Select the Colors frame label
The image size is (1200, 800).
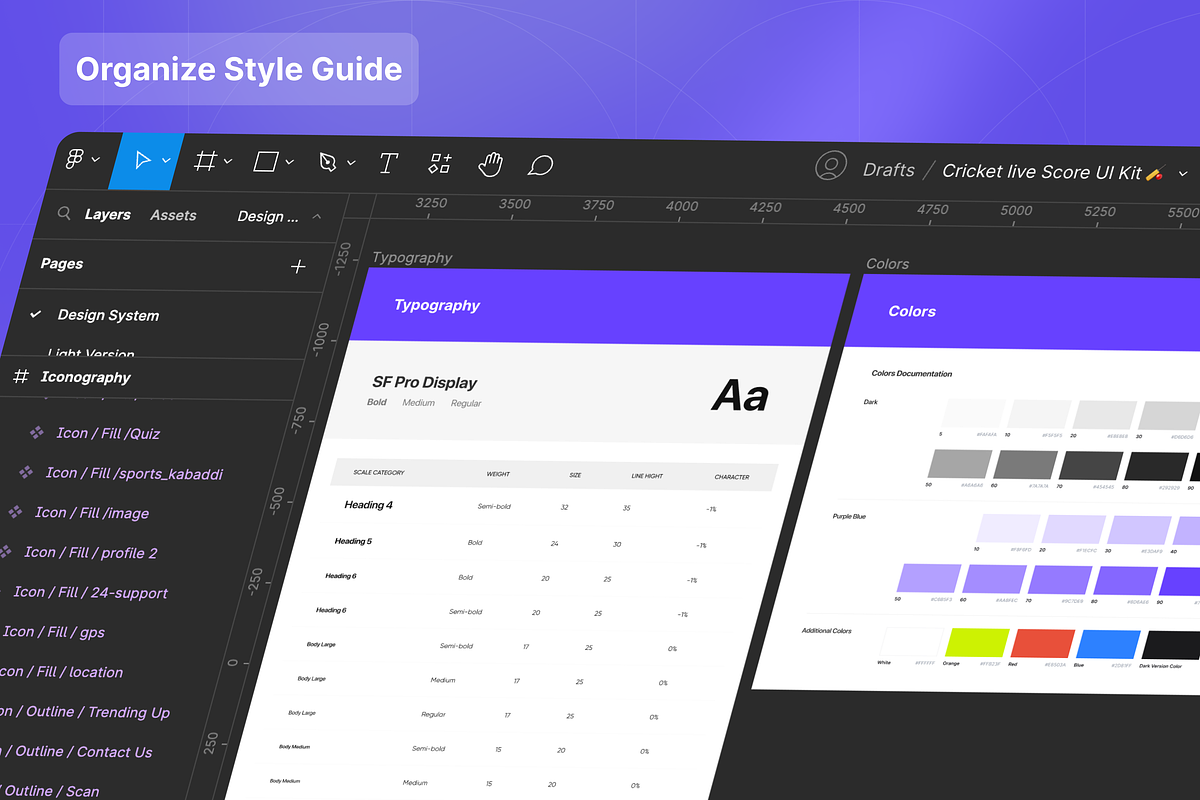(887, 264)
